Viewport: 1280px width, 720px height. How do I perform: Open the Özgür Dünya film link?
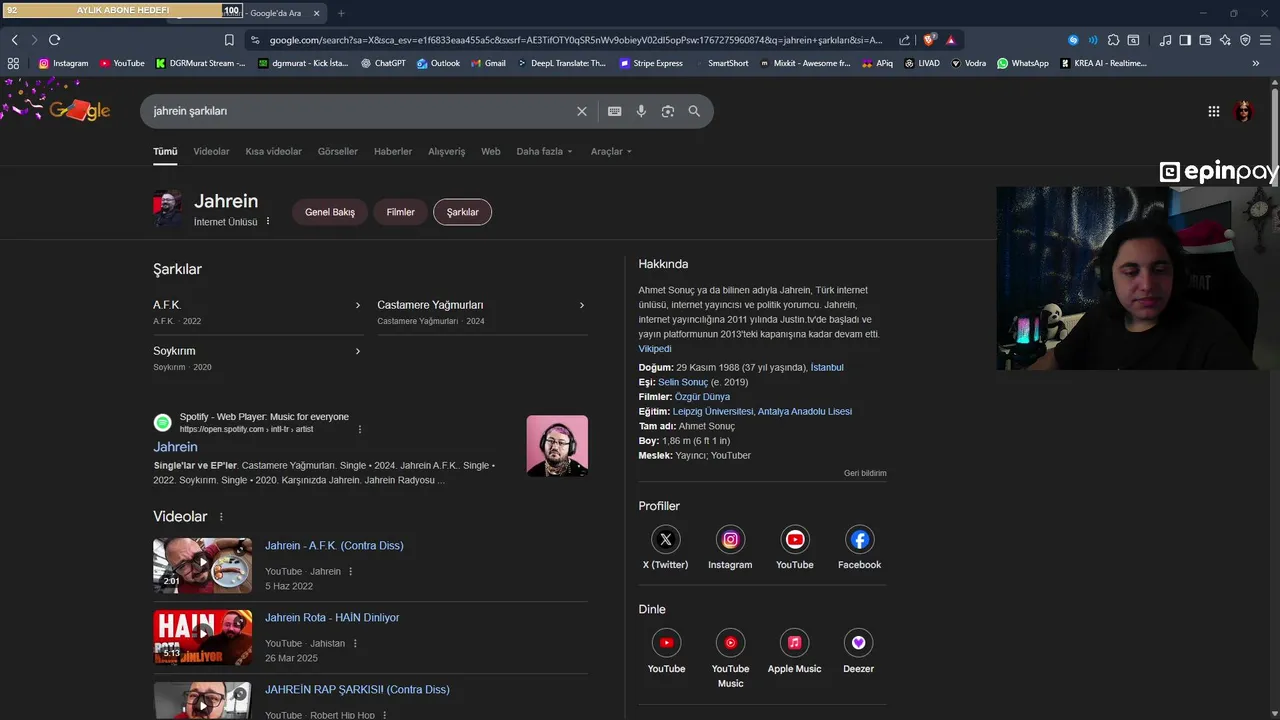tap(702, 397)
